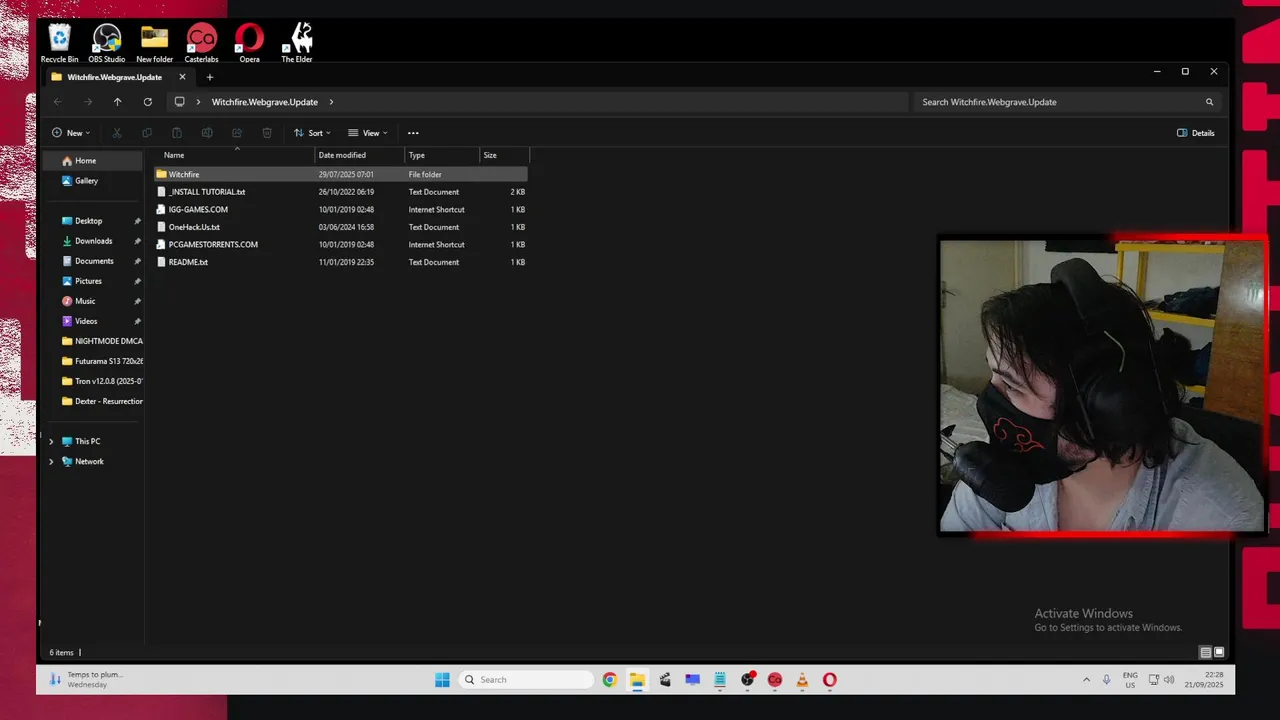1280x720 pixels.
Task: Close the Witchfire.Webgrave.Update tab
Action: tap(182, 77)
